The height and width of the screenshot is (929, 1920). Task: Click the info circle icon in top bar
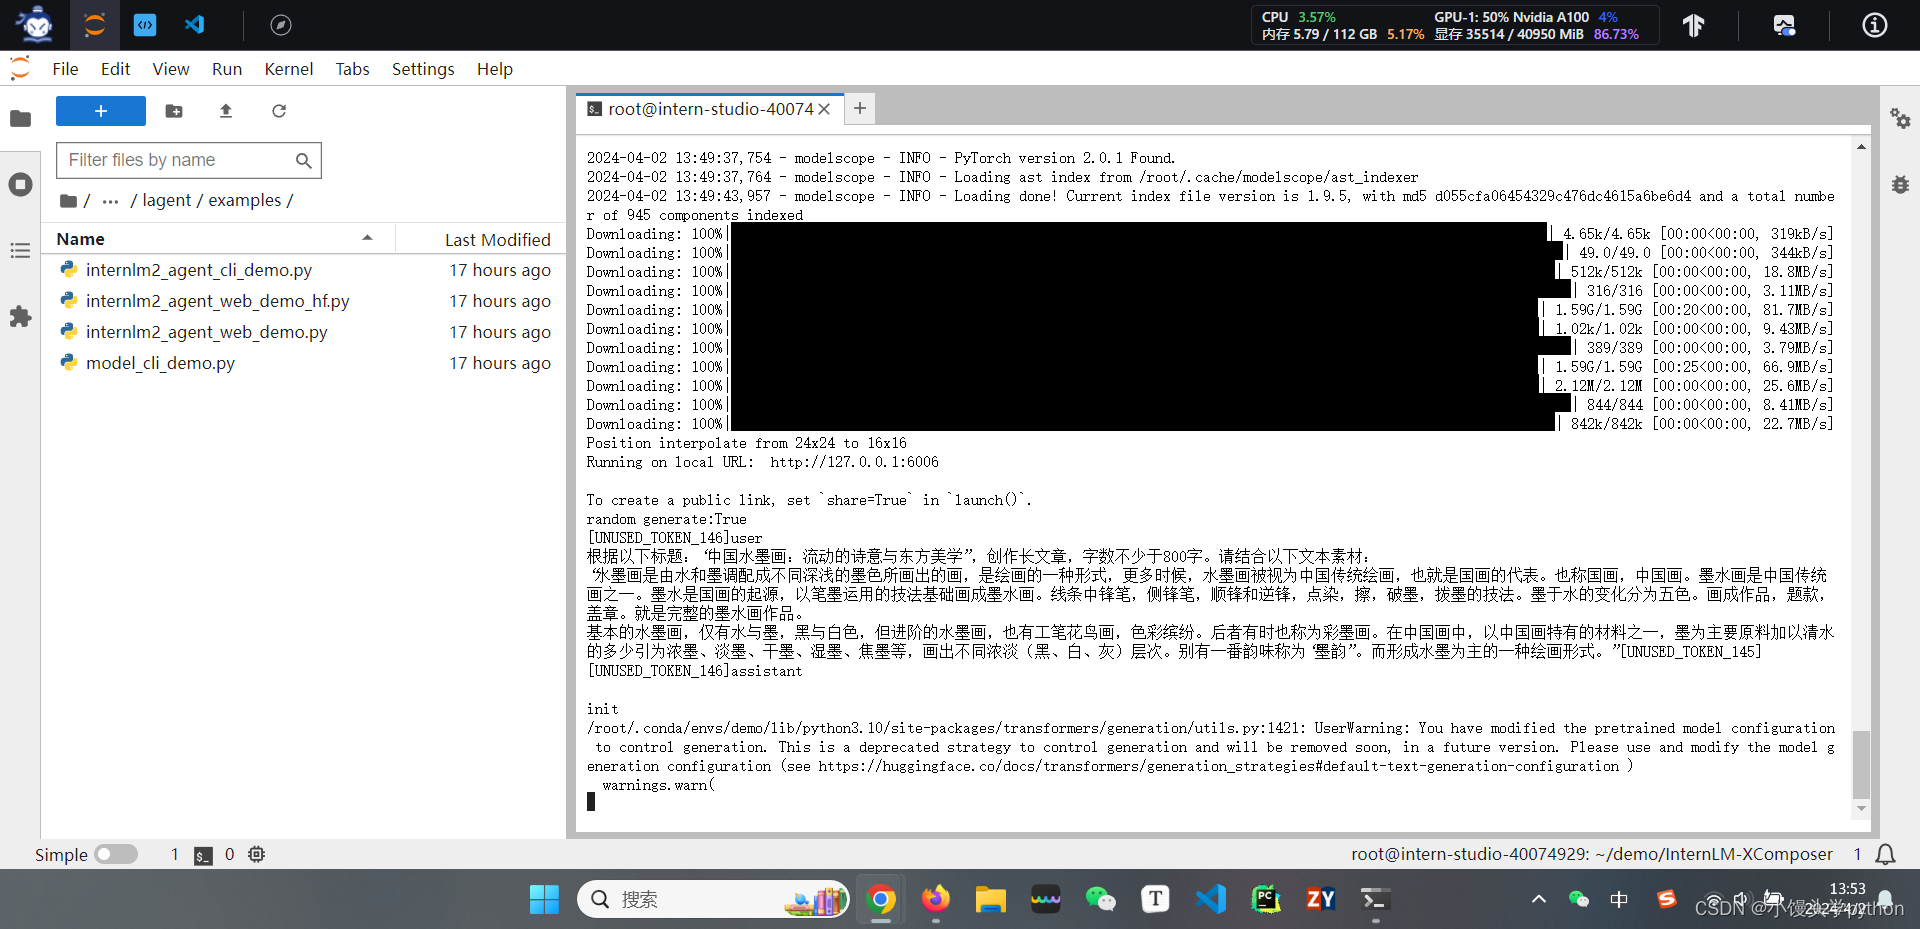pos(1875,25)
